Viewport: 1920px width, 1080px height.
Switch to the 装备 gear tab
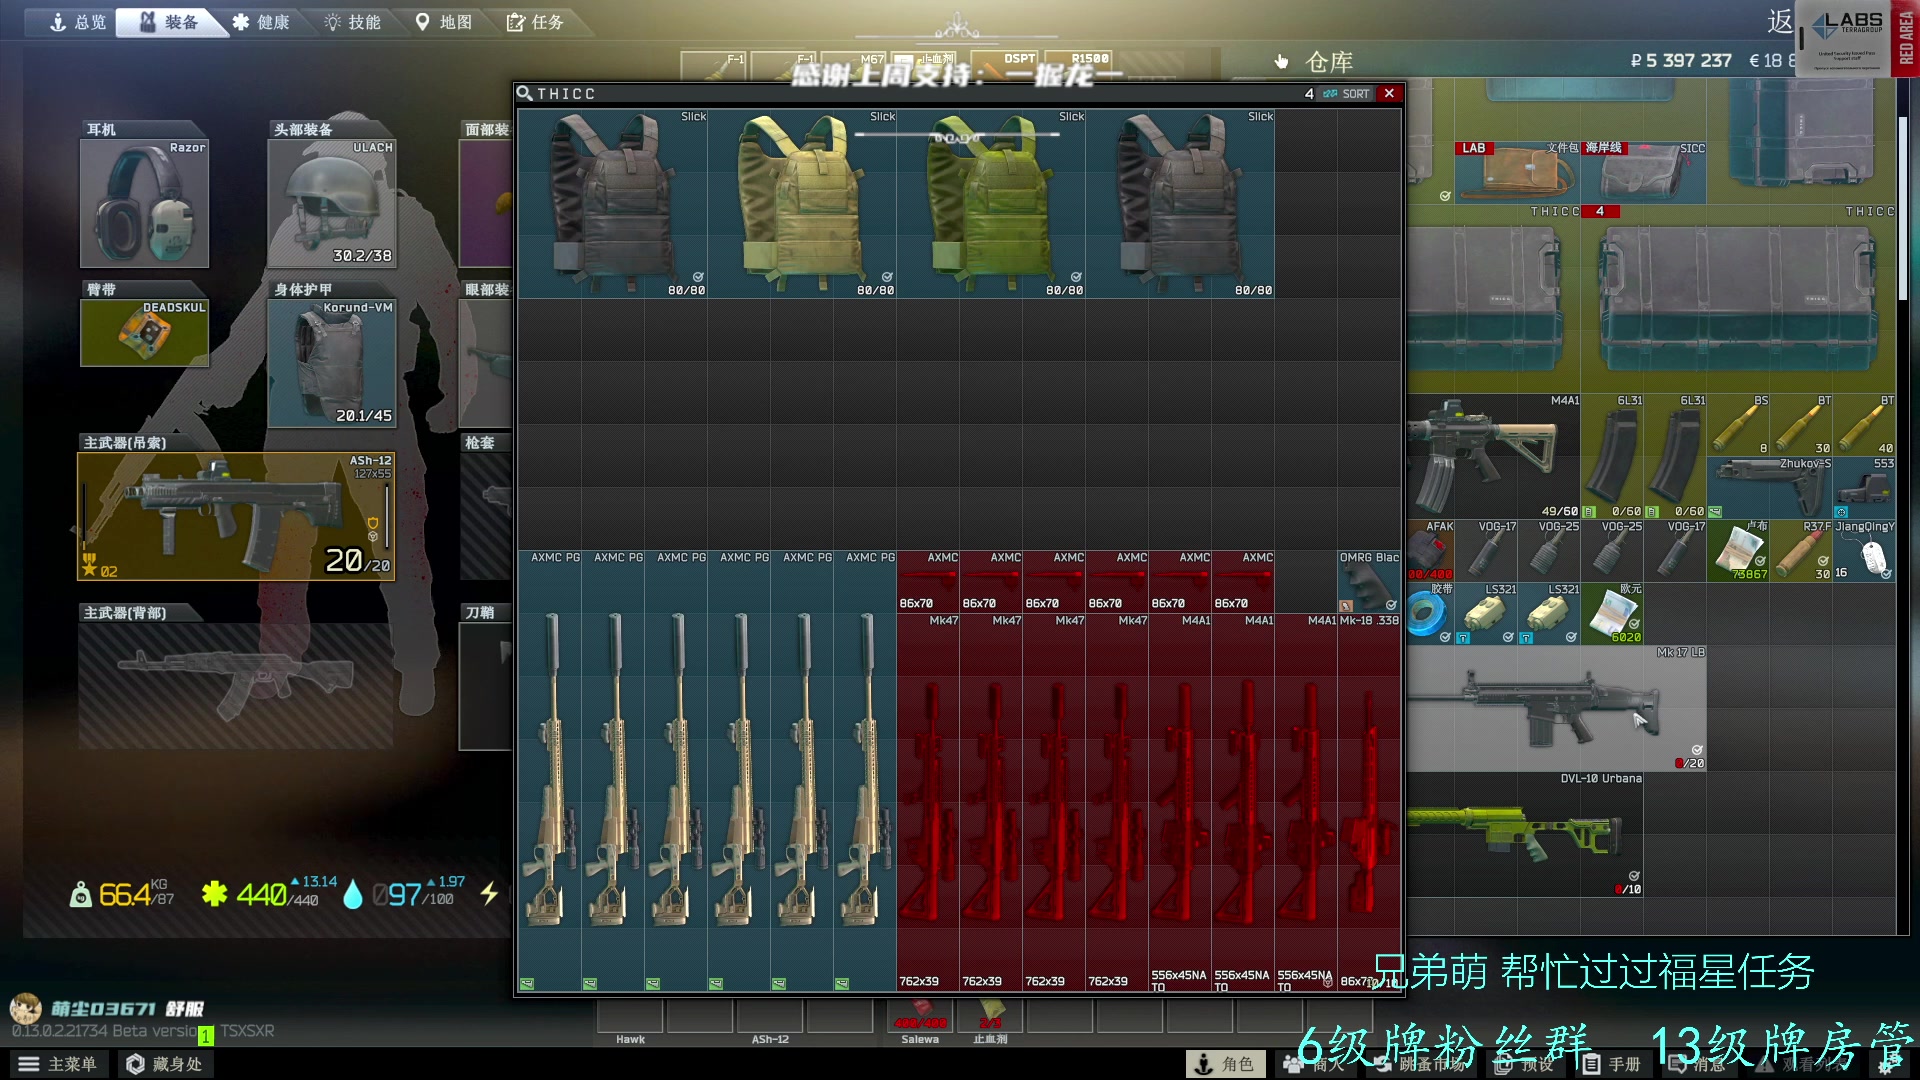(x=169, y=22)
